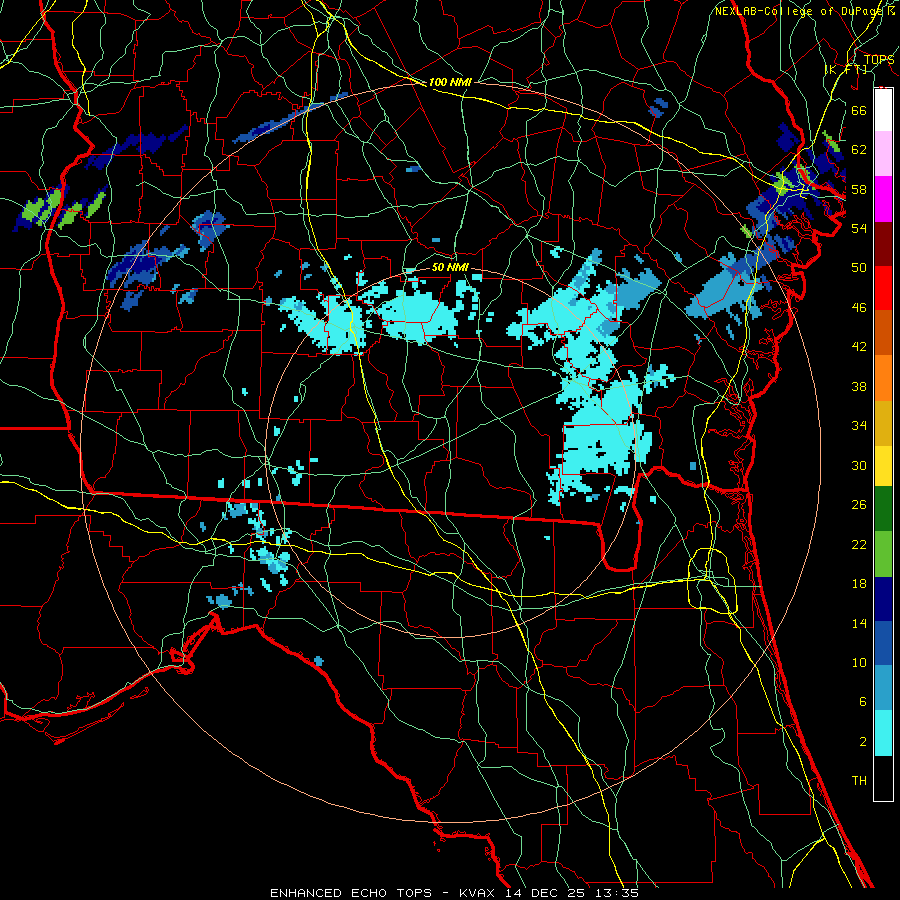This screenshot has width=900, height=900.
Task: Click the 10 legend value
Action: click(x=859, y=662)
